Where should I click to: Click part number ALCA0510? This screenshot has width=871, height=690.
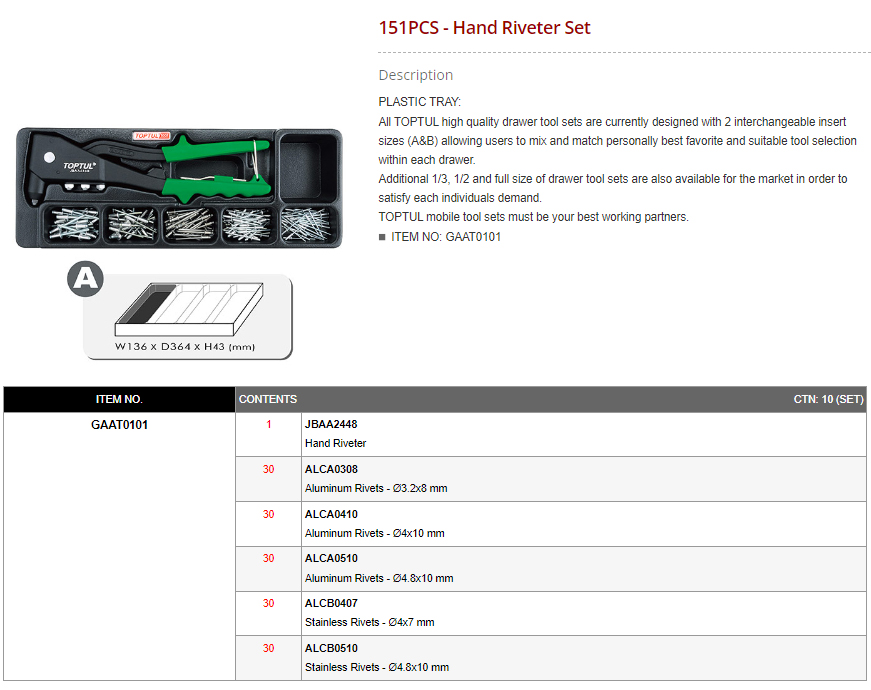[x=331, y=558]
